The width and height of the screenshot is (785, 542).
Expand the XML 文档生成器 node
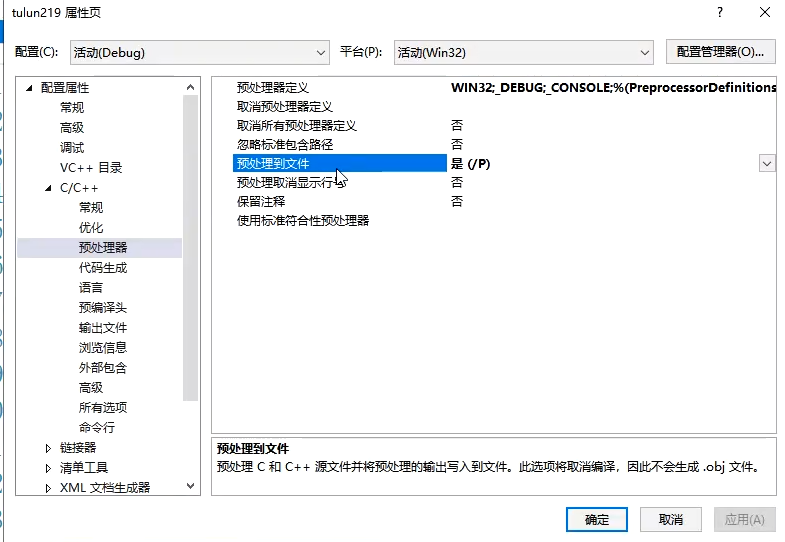coord(48,488)
